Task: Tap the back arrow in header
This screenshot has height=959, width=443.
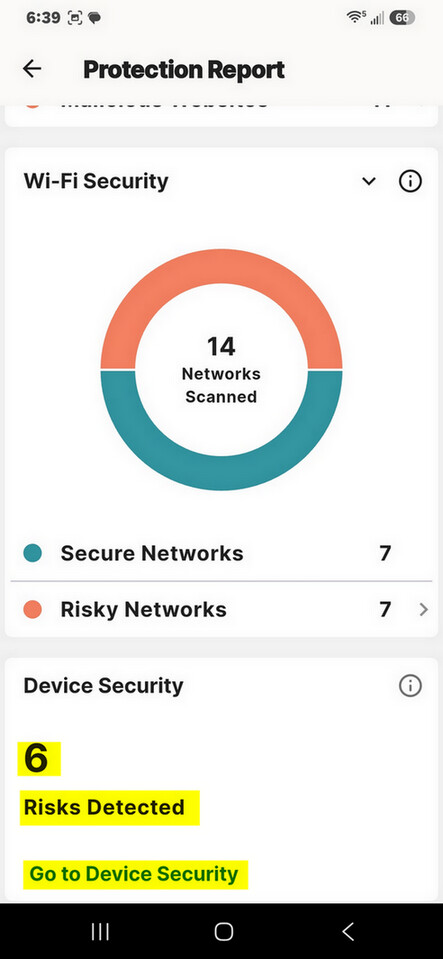Action: pyautogui.click(x=32, y=69)
